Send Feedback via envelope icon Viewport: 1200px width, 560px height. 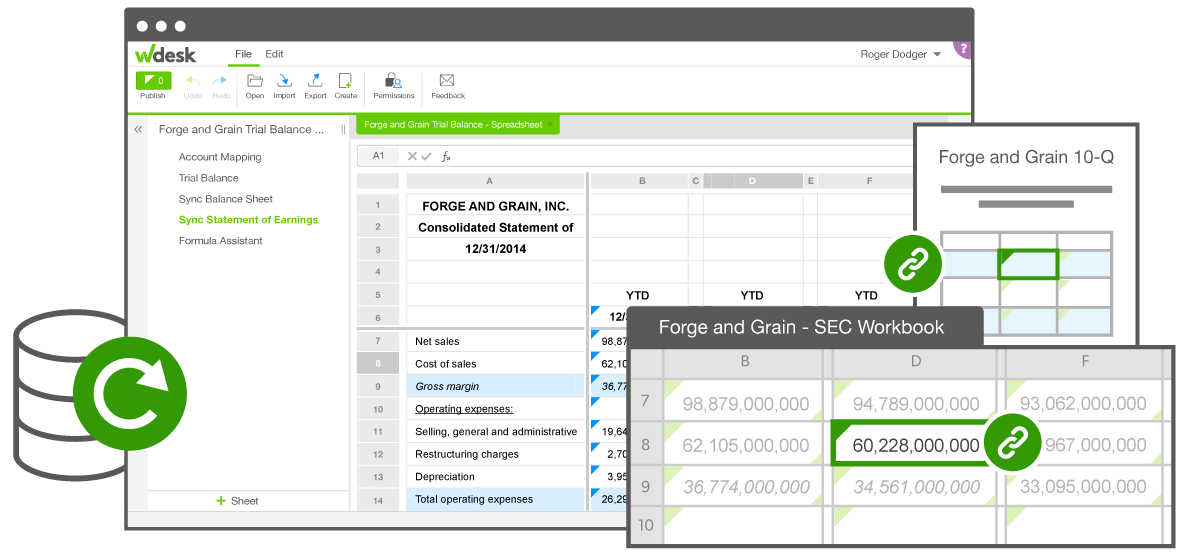coord(447,80)
